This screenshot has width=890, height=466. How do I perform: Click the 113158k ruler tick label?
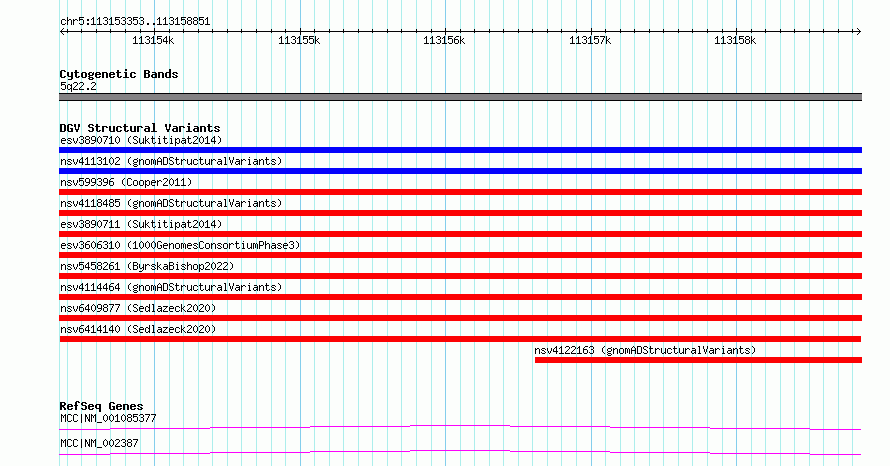[x=735, y=41]
